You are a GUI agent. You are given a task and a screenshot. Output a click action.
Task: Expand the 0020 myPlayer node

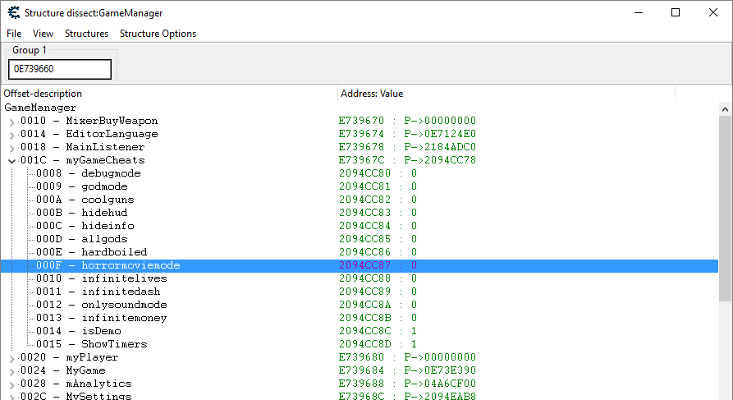pyautogui.click(x=12, y=357)
